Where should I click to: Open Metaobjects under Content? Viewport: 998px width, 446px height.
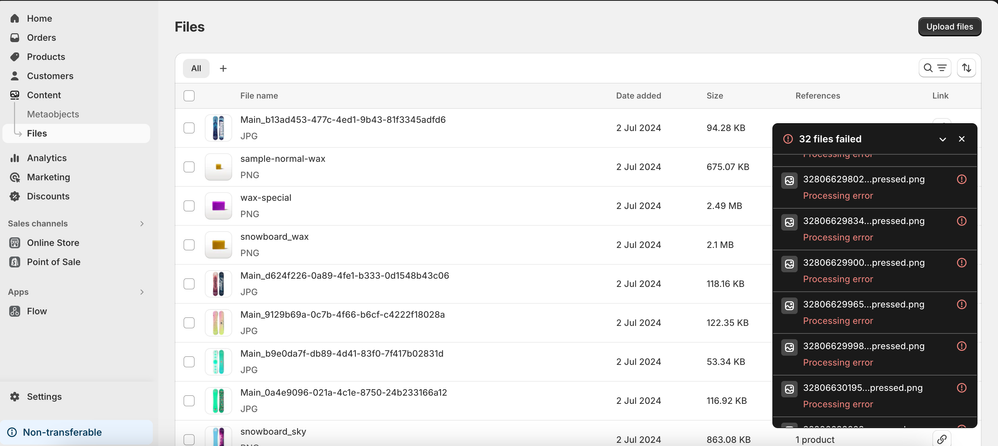point(53,114)
